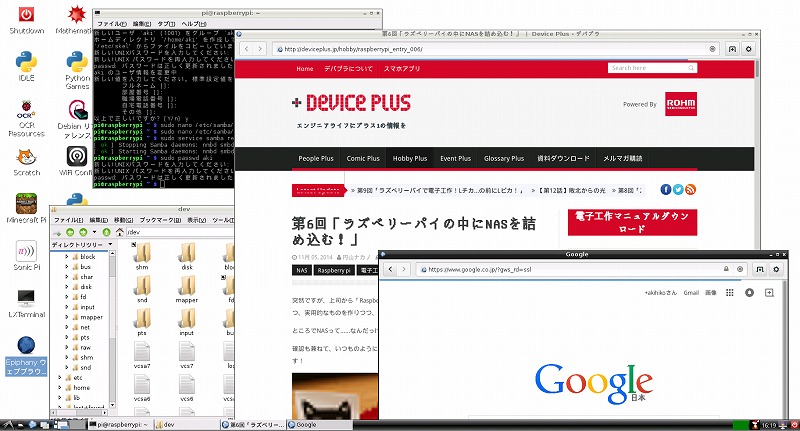Click the directory tree vertical scrollbar
This screenshot has height=431, width=800.
(112, 329)
